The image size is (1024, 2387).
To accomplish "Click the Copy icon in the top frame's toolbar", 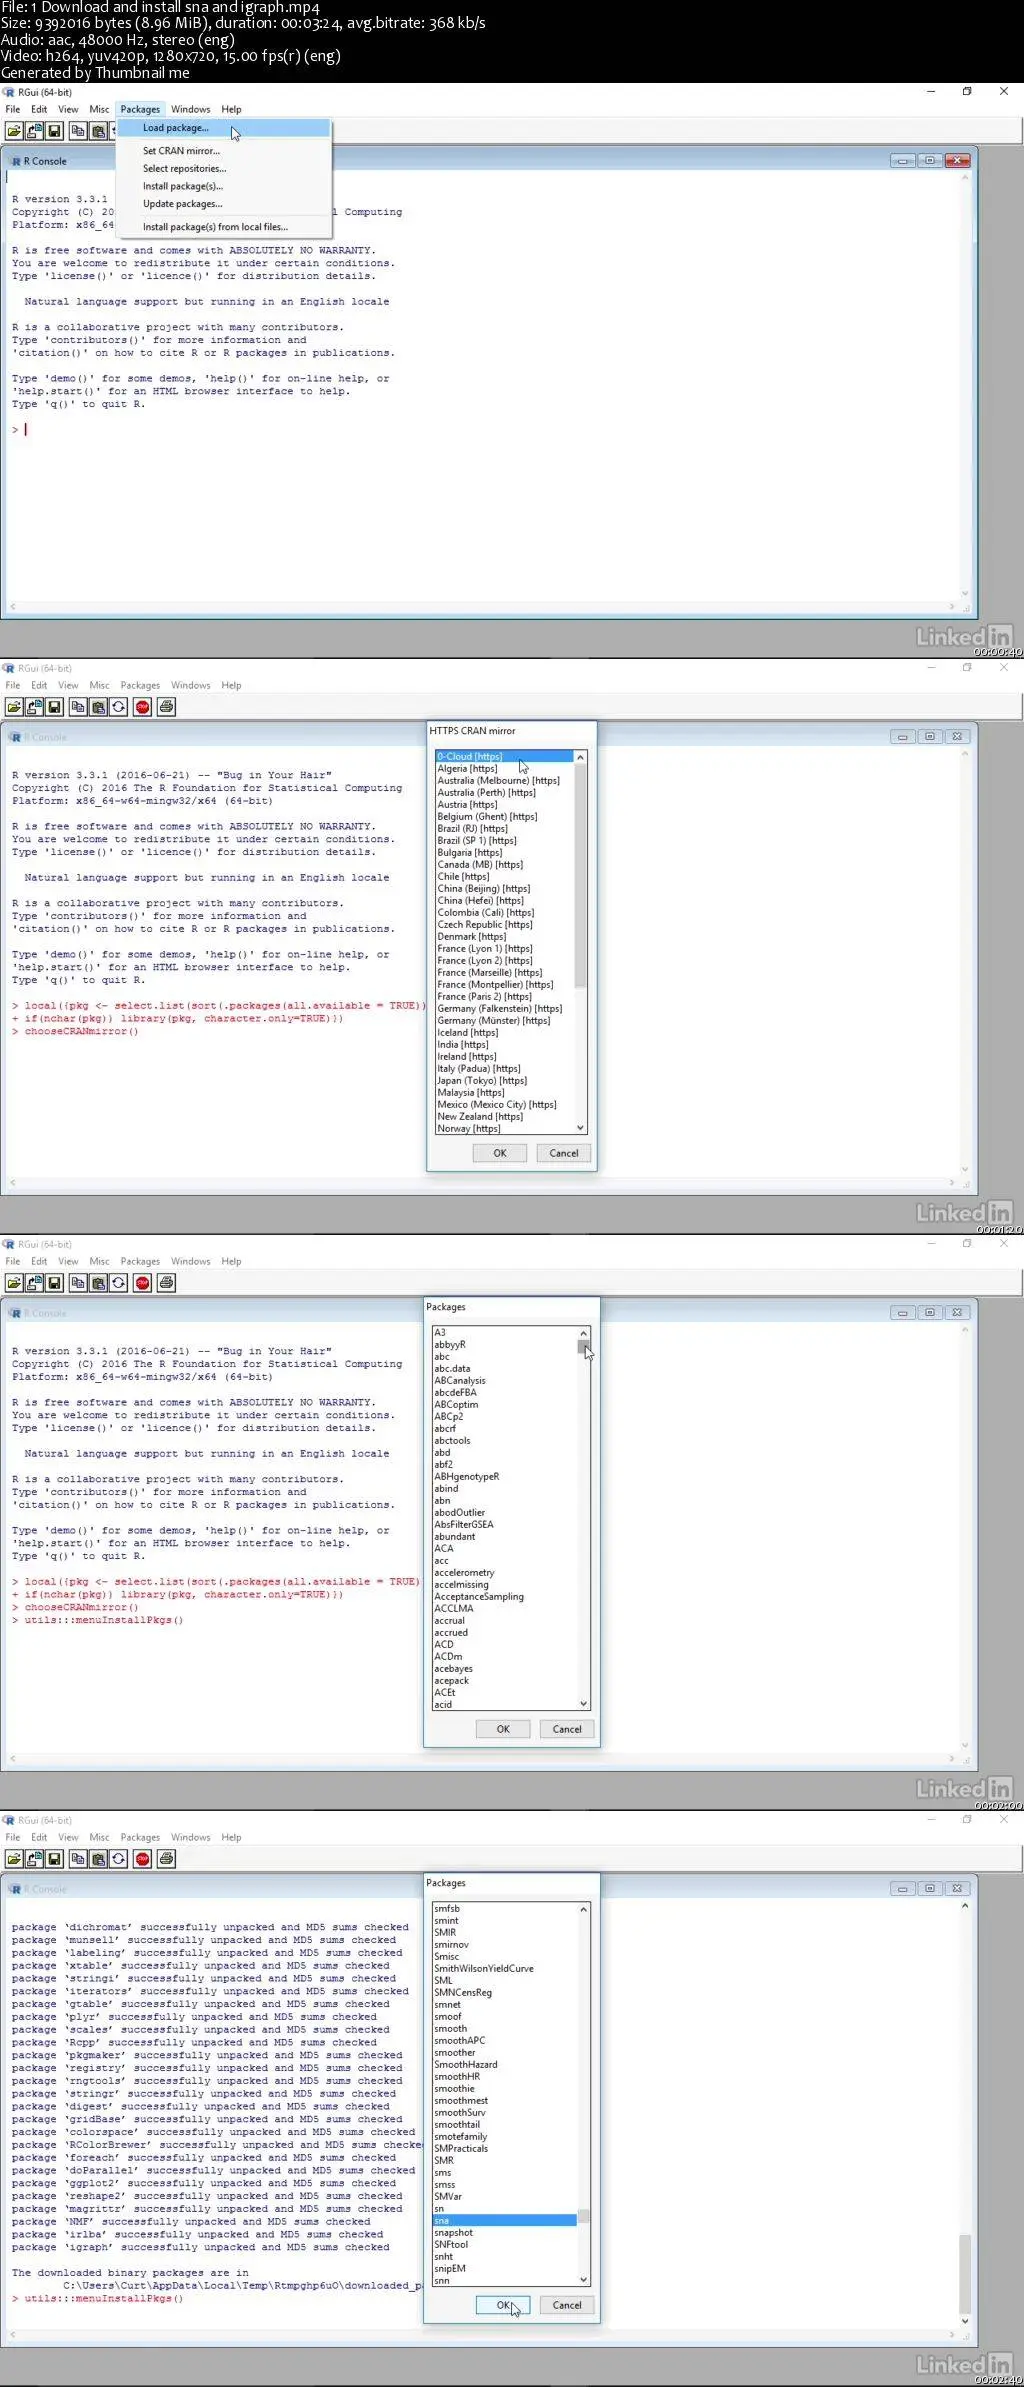I will (x=78, y=131).
